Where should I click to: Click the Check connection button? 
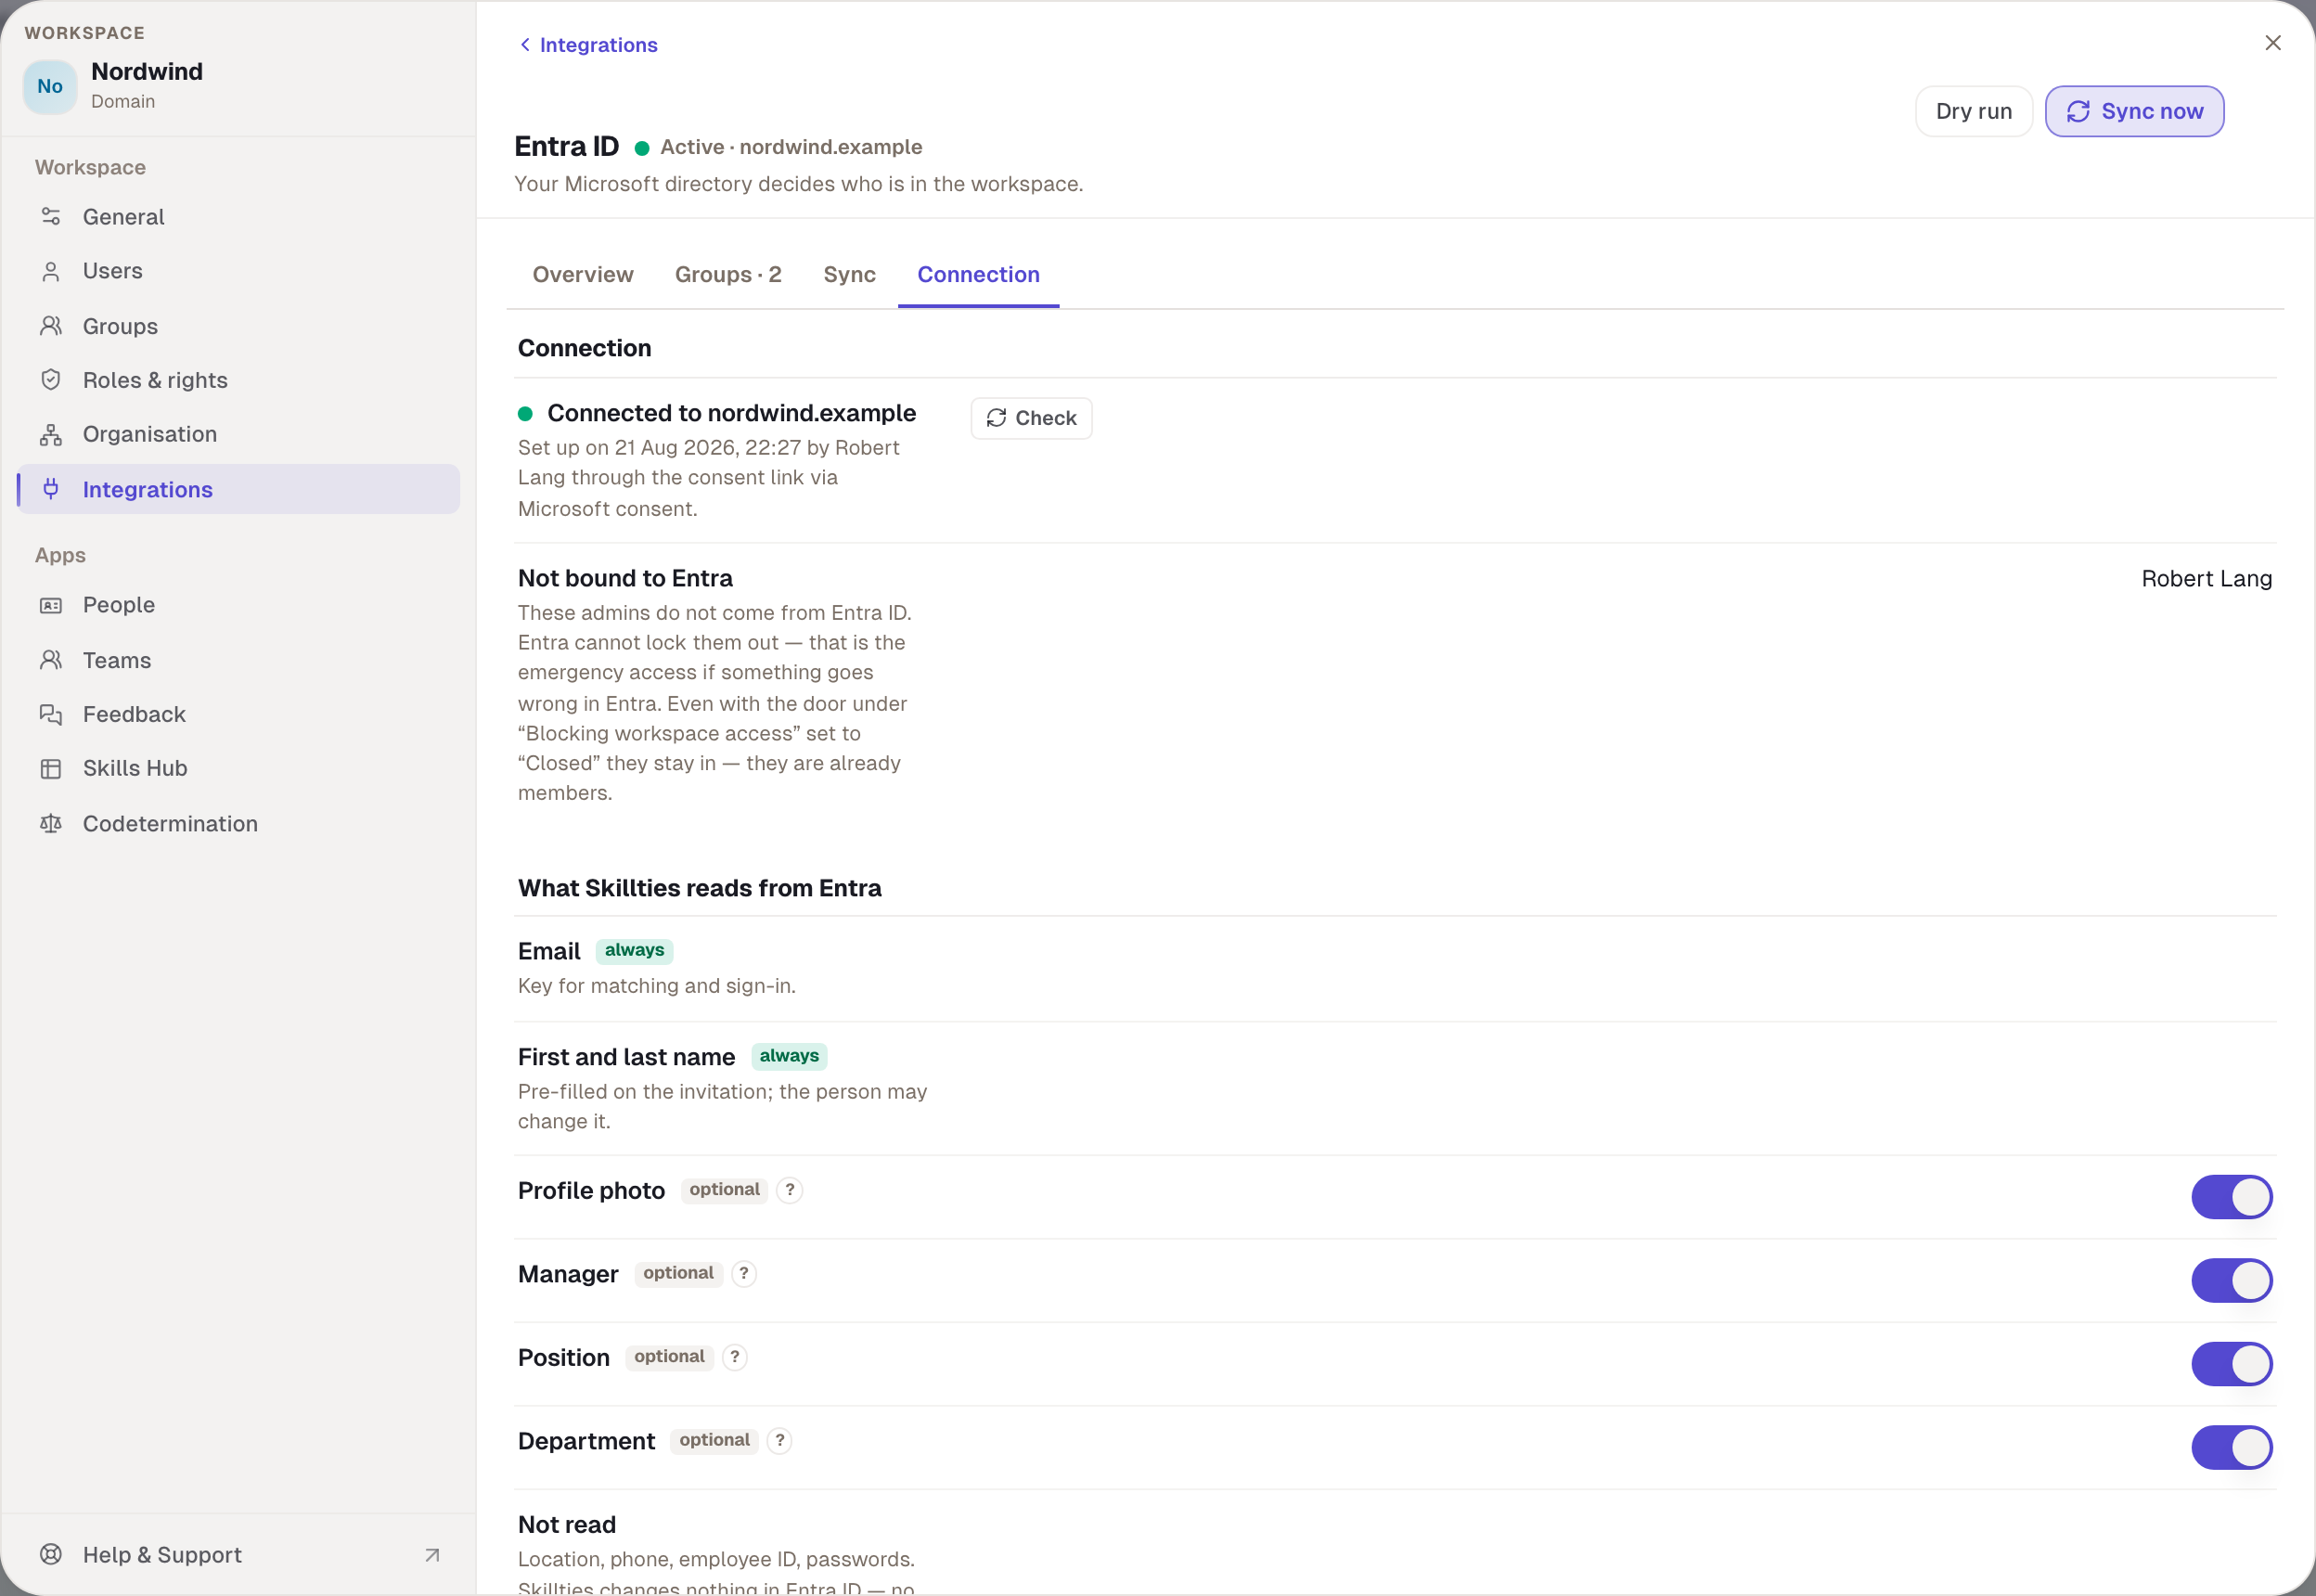[1031, 418]
